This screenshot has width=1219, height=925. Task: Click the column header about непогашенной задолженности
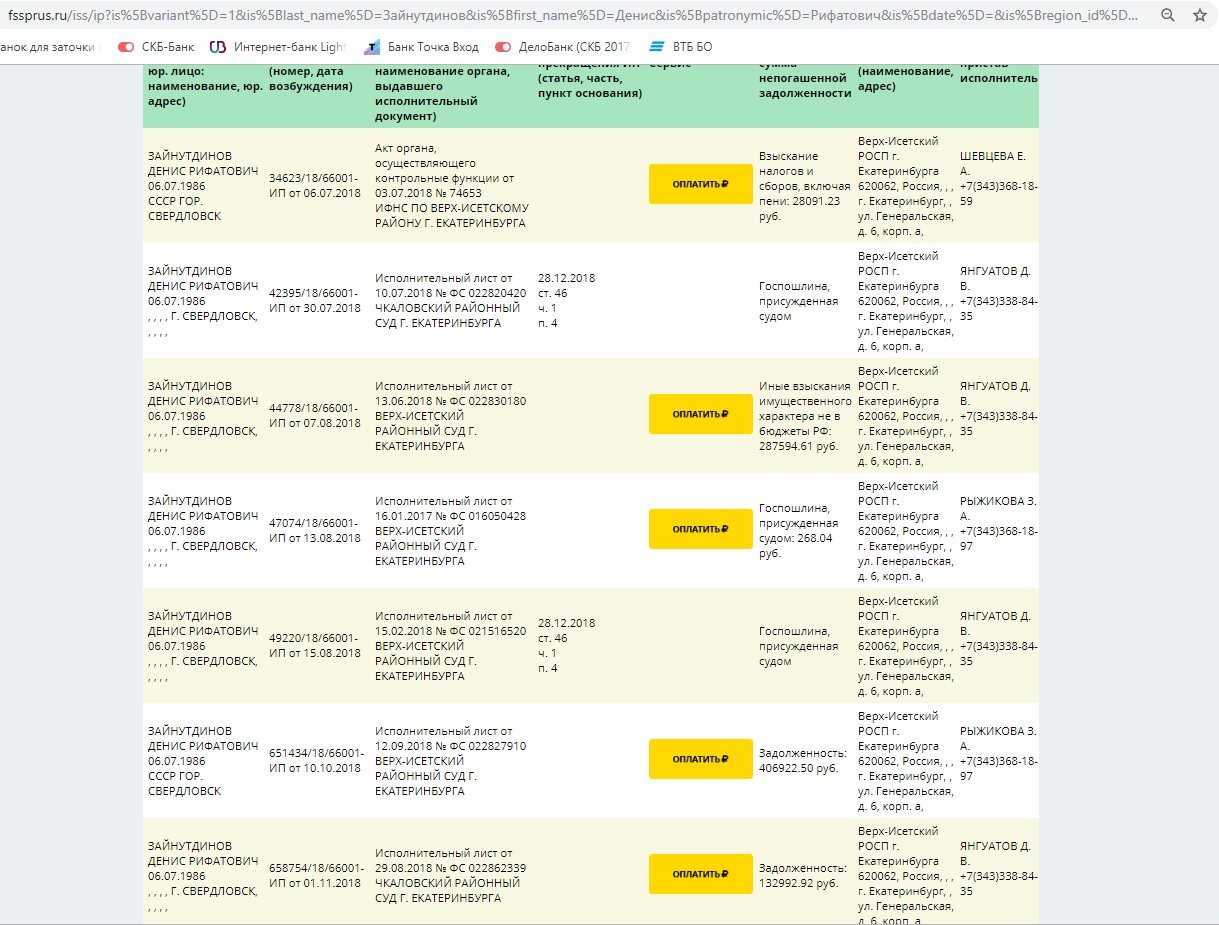805,78
